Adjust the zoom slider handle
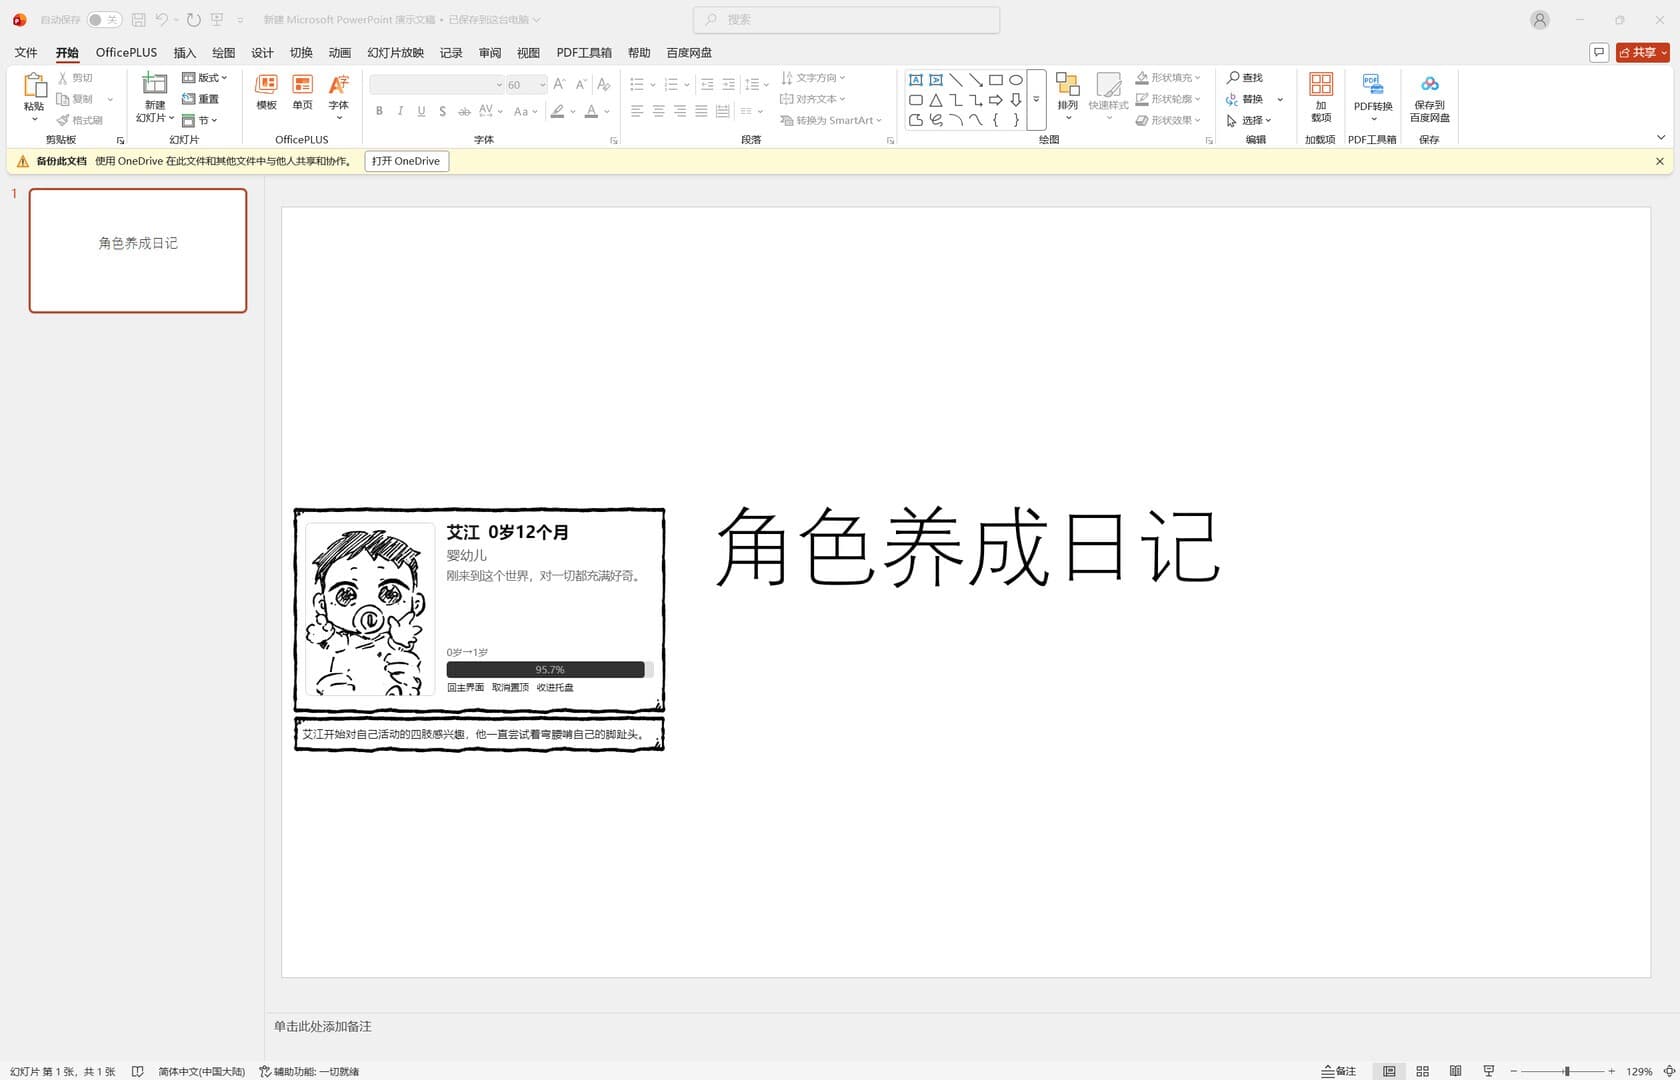1680x1080 pixels. tap(1567, 1071)
